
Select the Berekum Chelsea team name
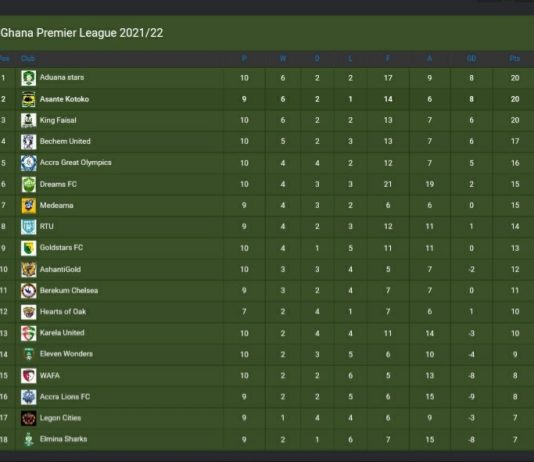(69, 290)
